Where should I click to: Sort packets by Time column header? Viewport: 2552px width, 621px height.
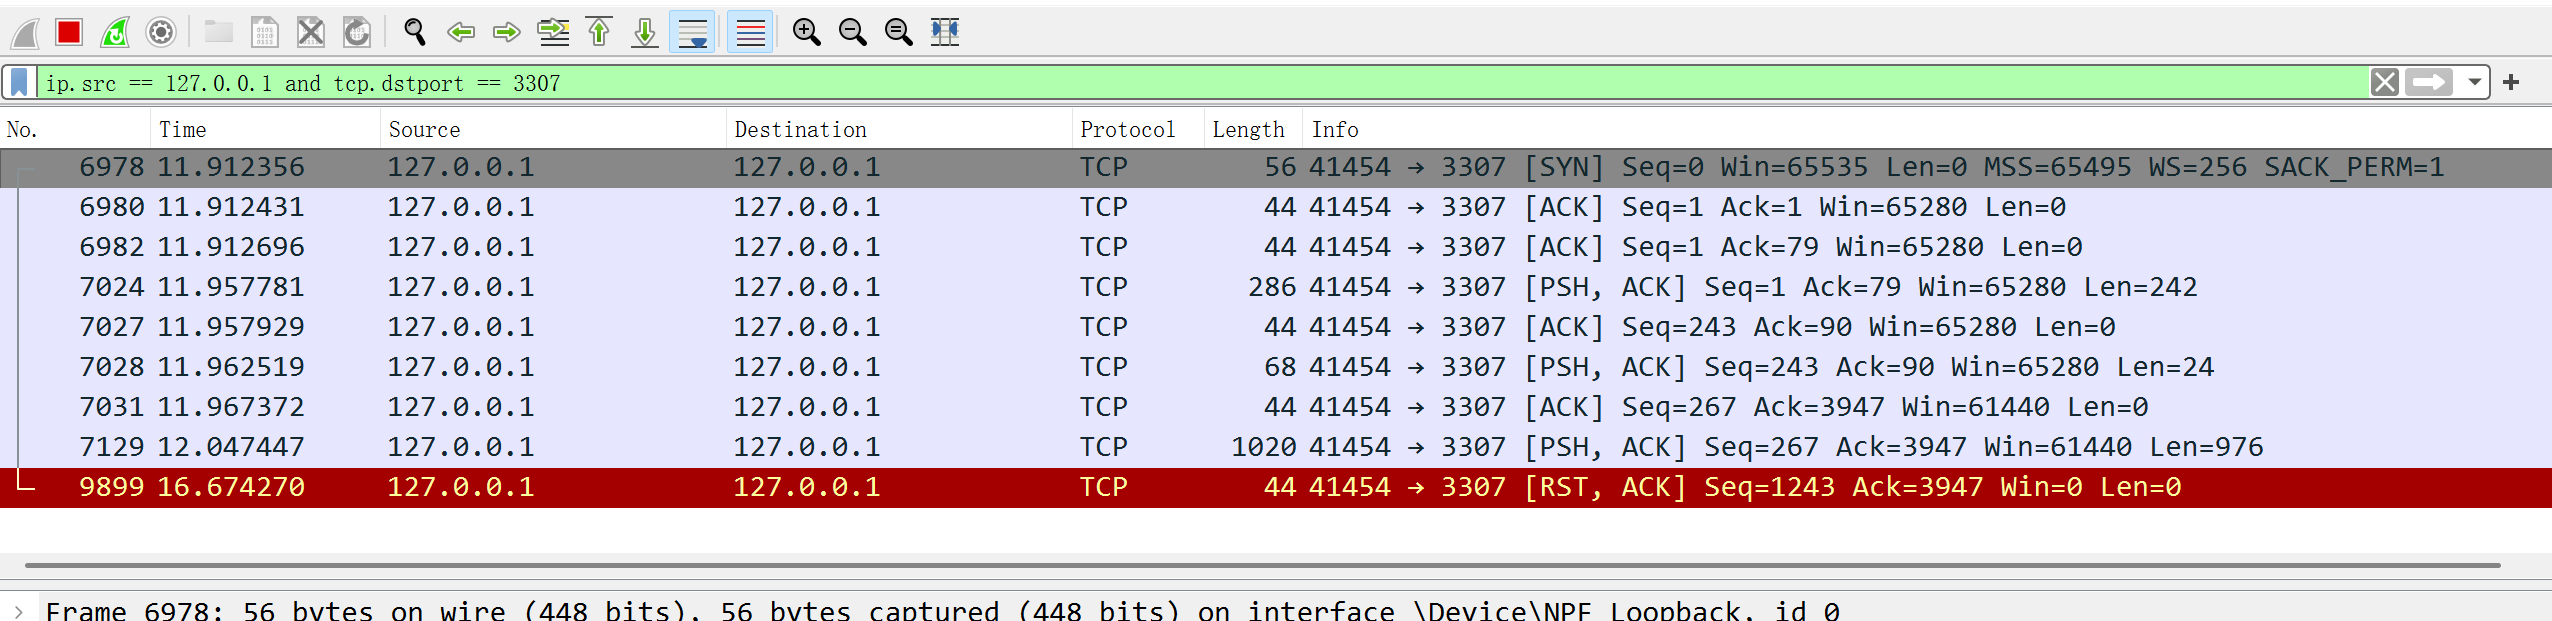[183, 130]
